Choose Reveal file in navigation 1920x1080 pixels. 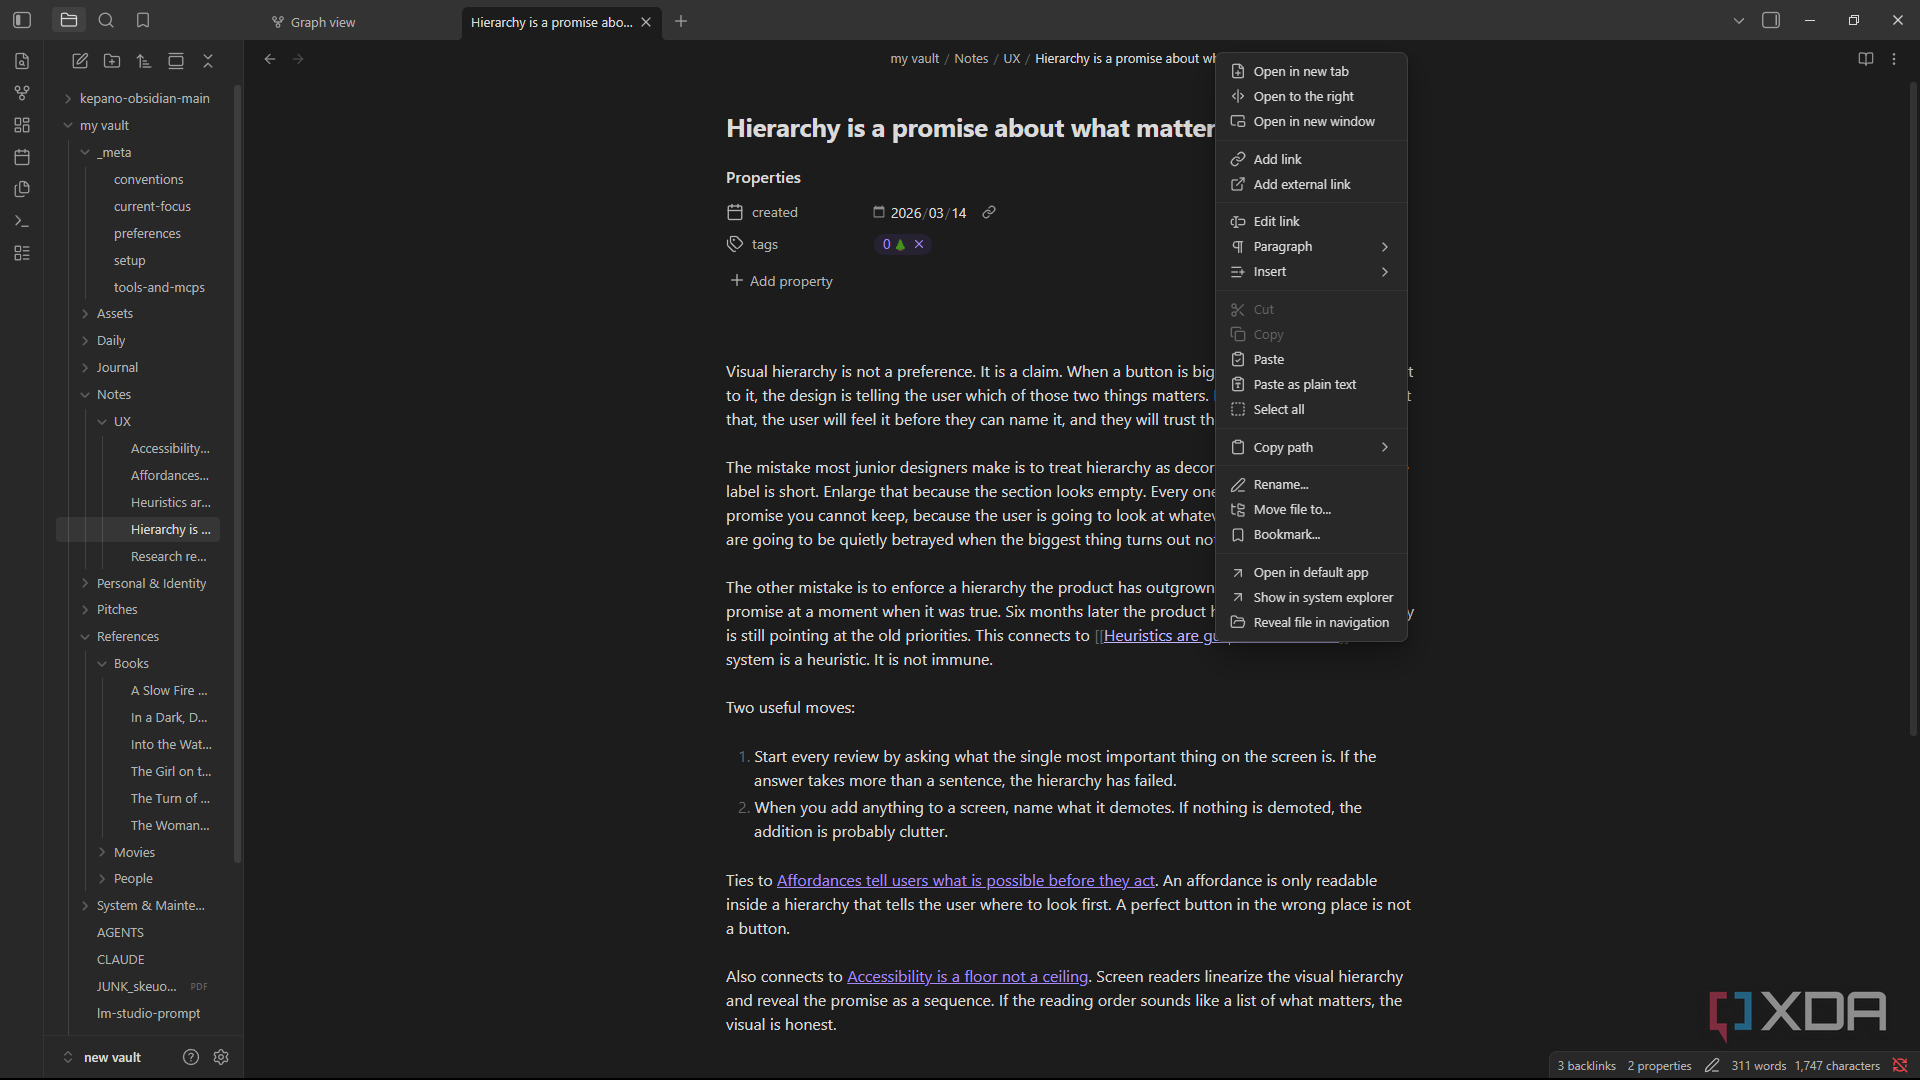(x=1311, y=622)
